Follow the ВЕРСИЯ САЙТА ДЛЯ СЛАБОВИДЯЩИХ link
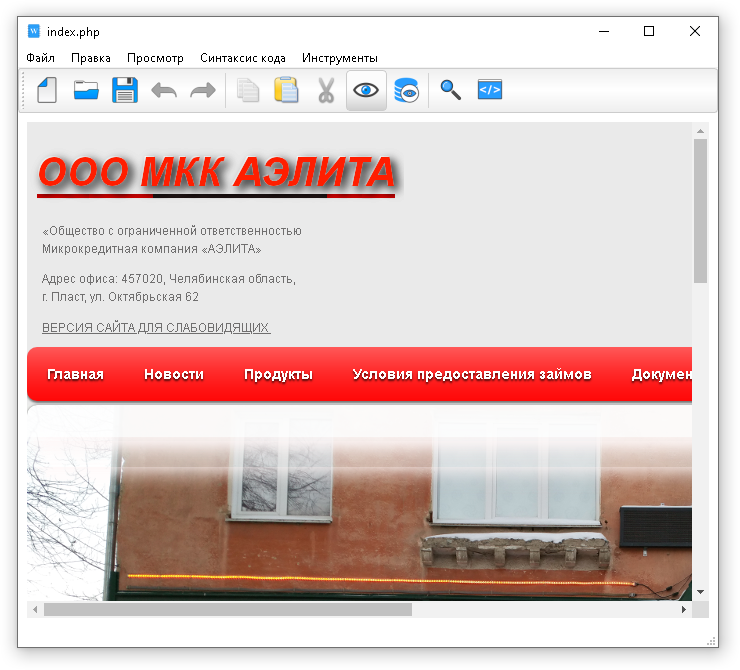Viewport: 740px width, 670px height. click(156, 327)
